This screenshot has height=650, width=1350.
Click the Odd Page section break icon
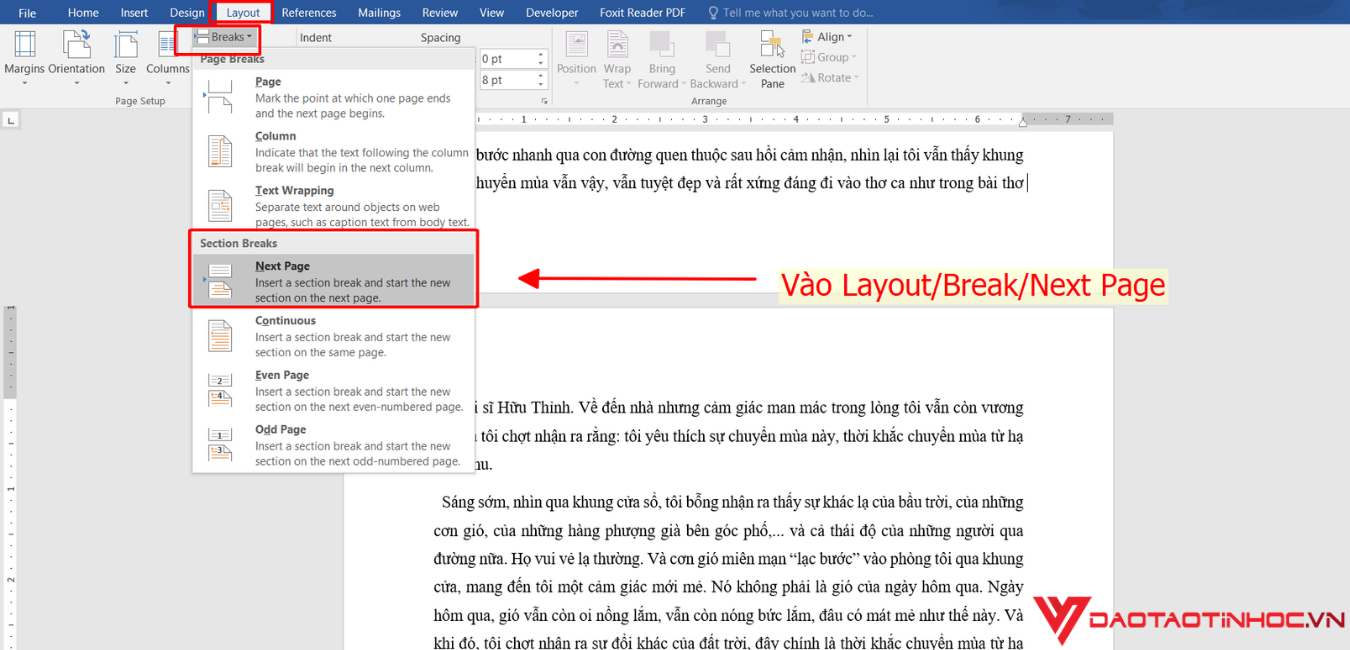click(219, 445)
